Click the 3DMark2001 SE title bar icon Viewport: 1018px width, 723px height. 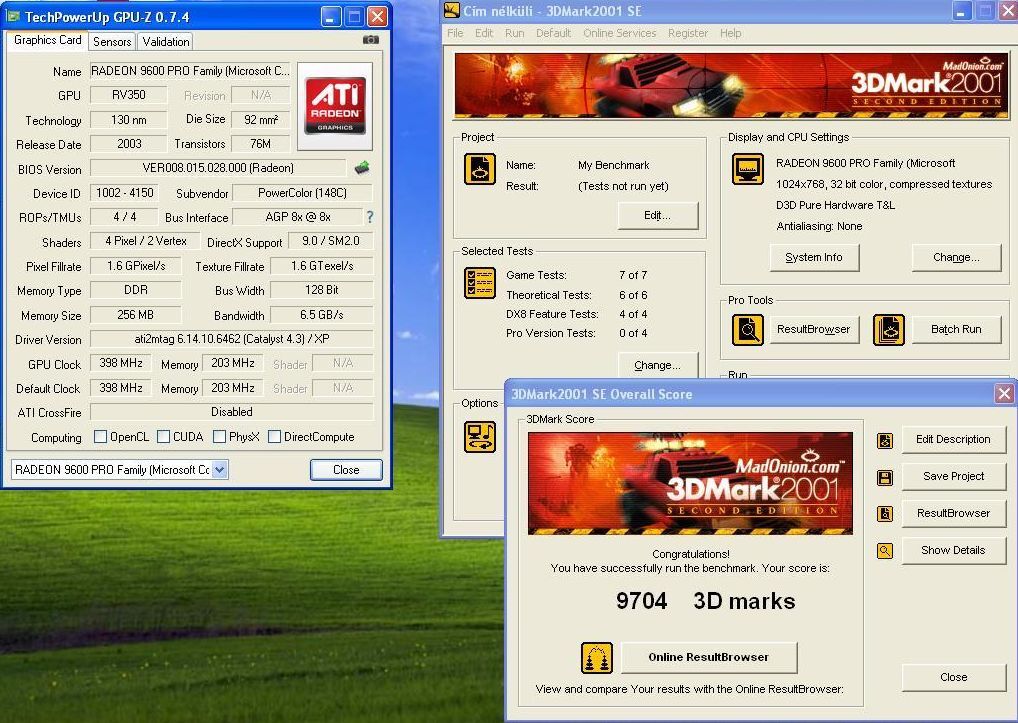pos(451,10)
